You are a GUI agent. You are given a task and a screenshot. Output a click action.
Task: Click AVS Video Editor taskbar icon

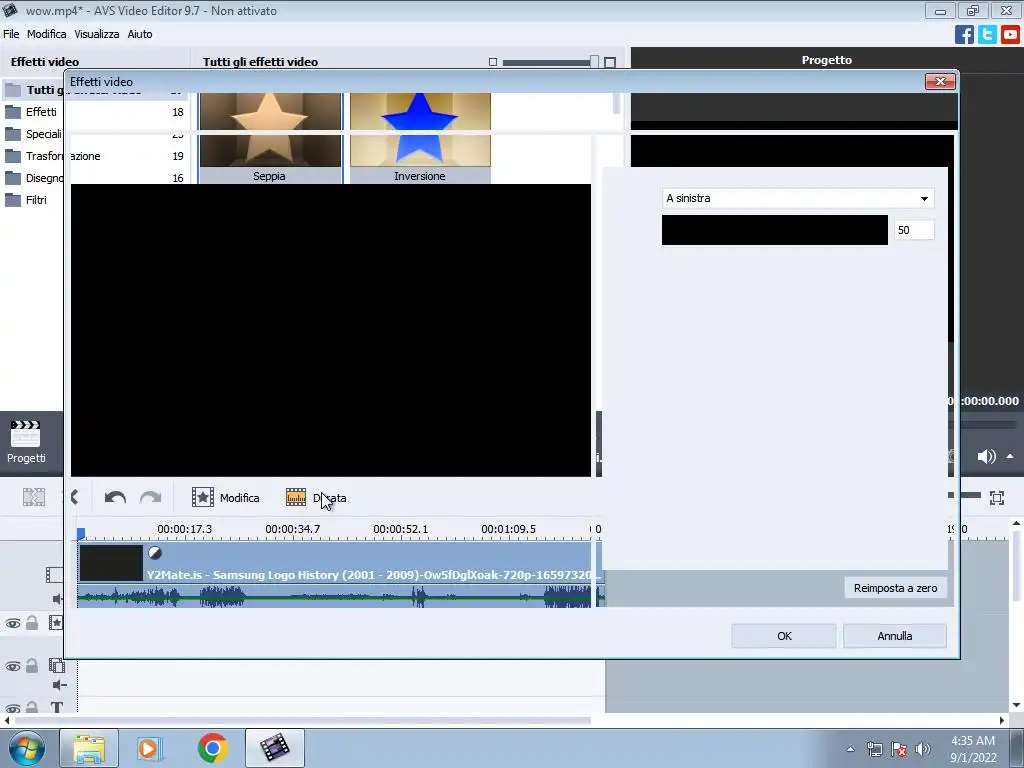274,748
